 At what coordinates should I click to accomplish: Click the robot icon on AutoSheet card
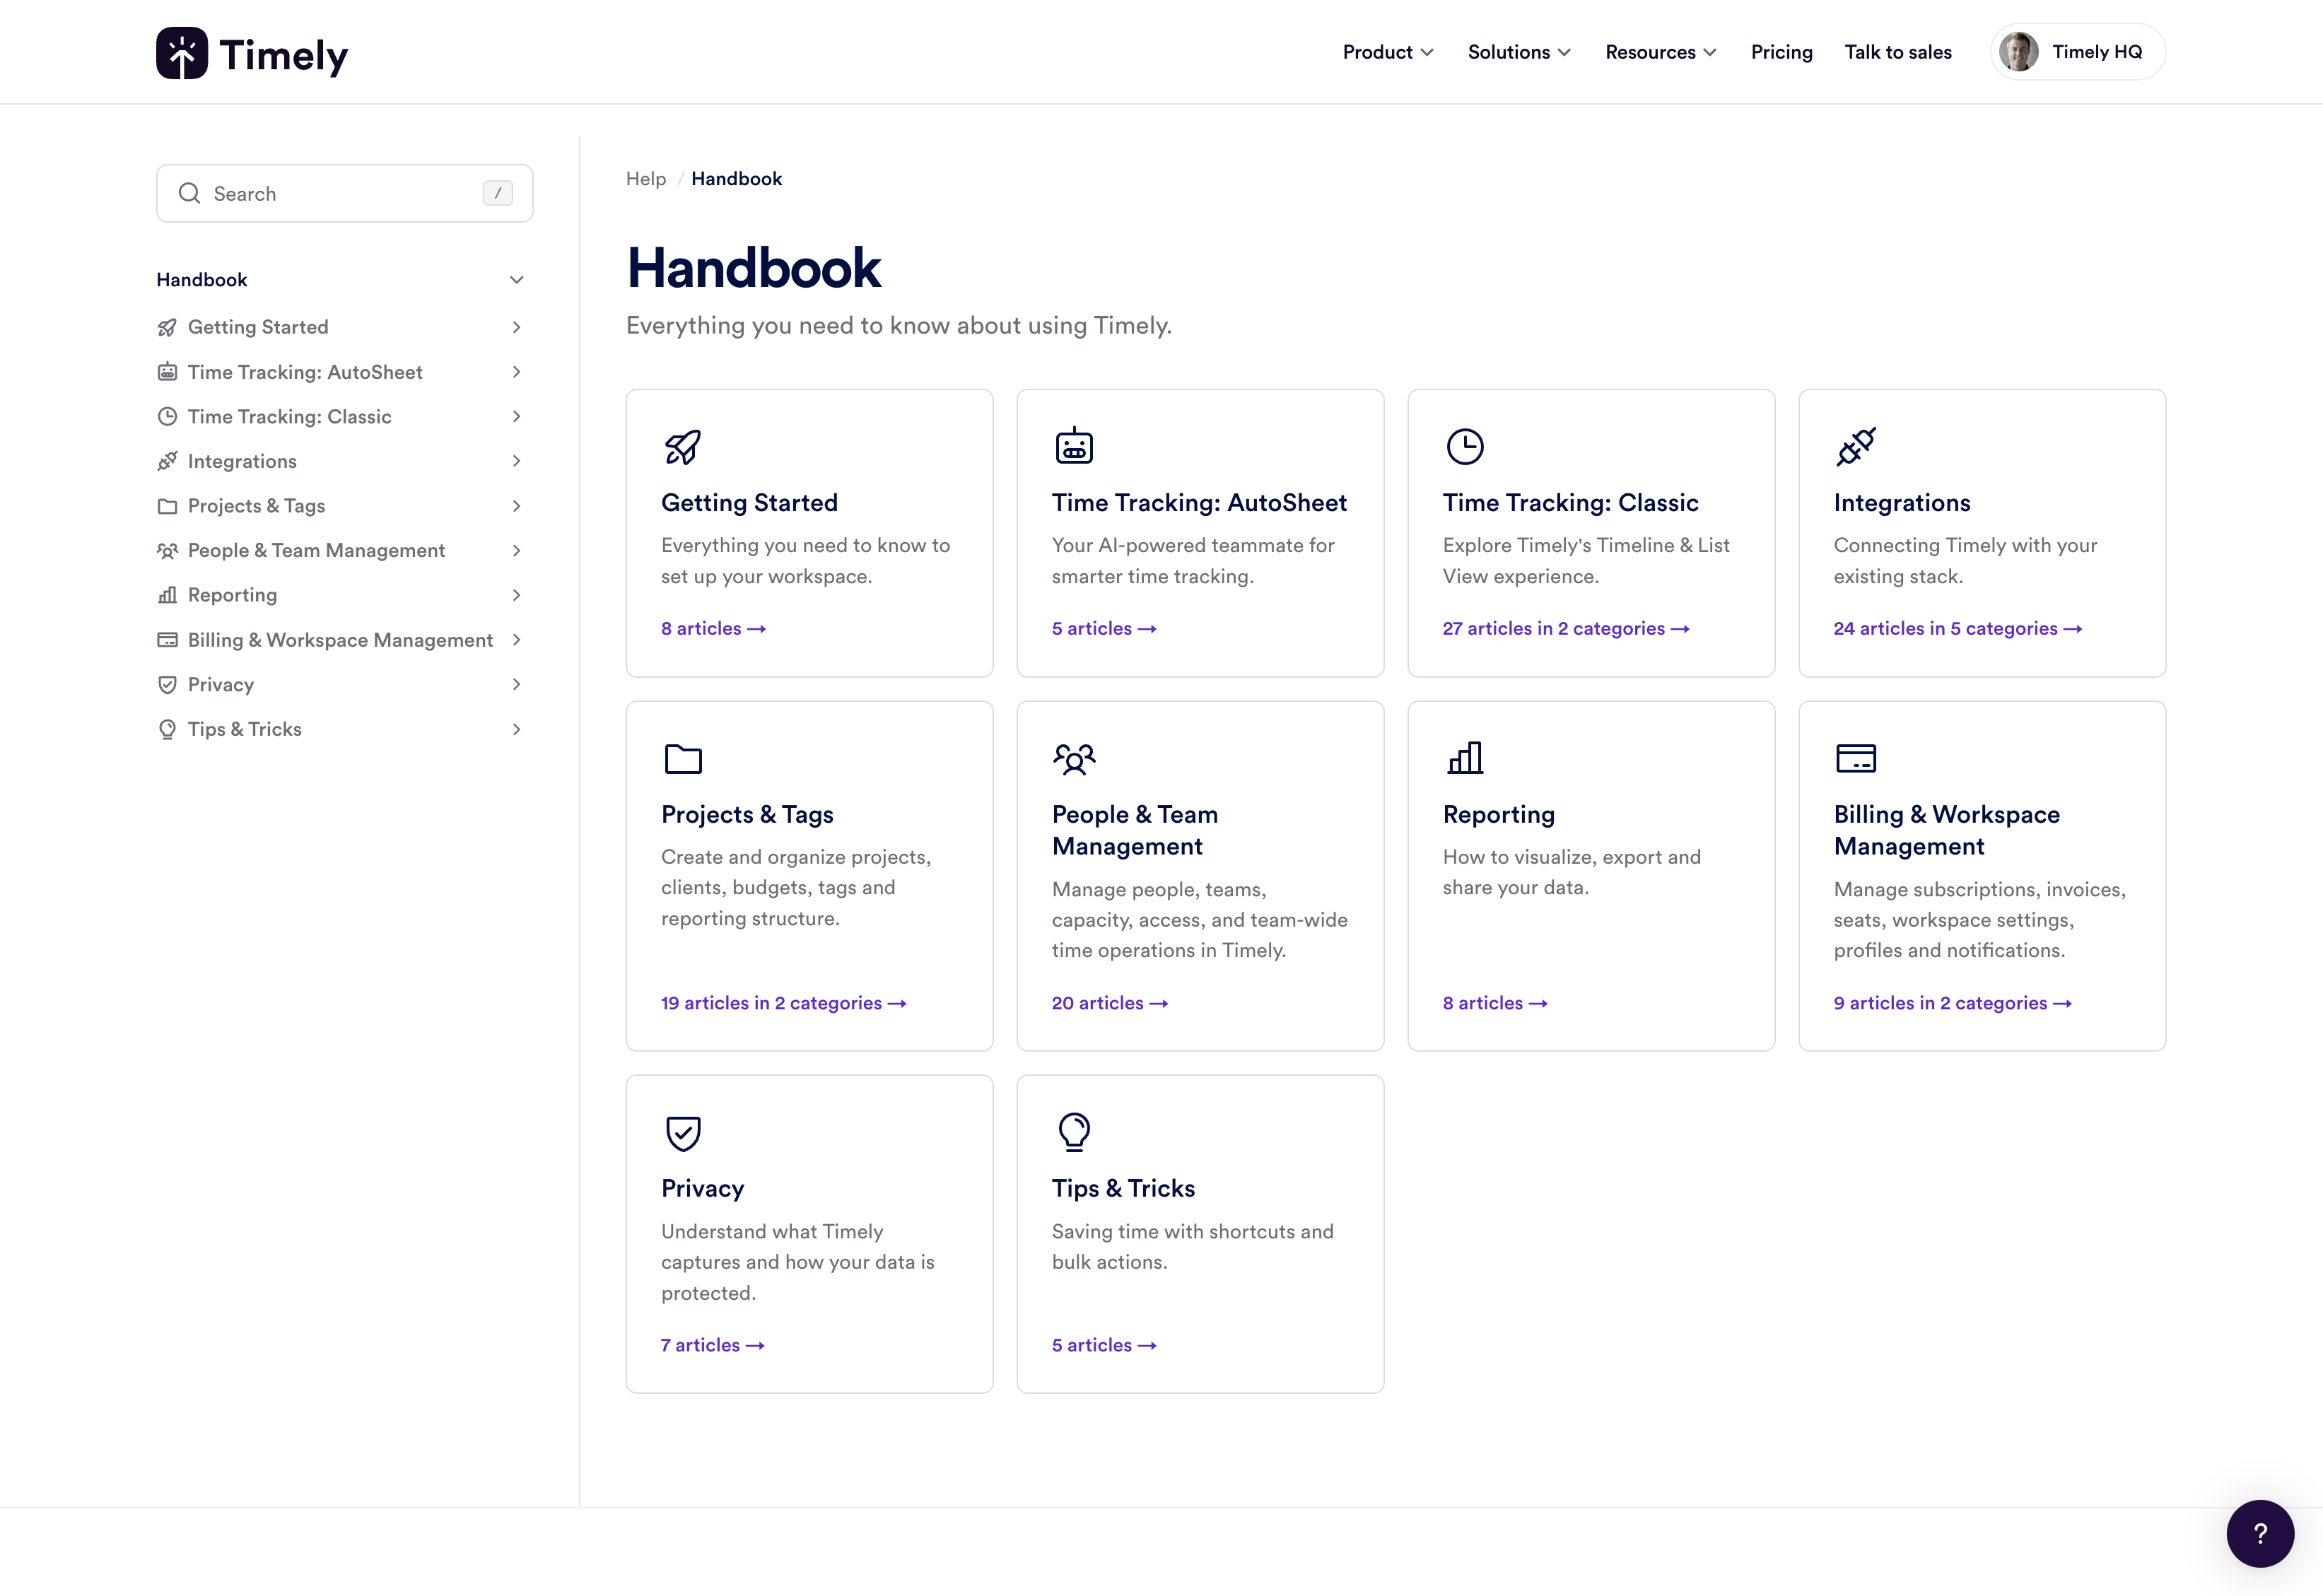click(1074, 446)
